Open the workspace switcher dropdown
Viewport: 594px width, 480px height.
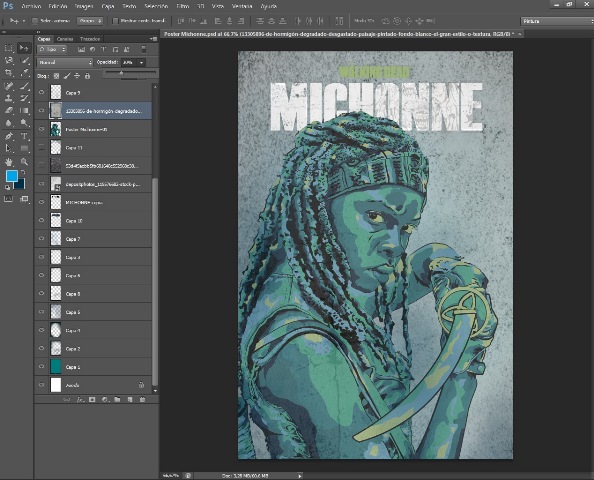tap(557, 21)
